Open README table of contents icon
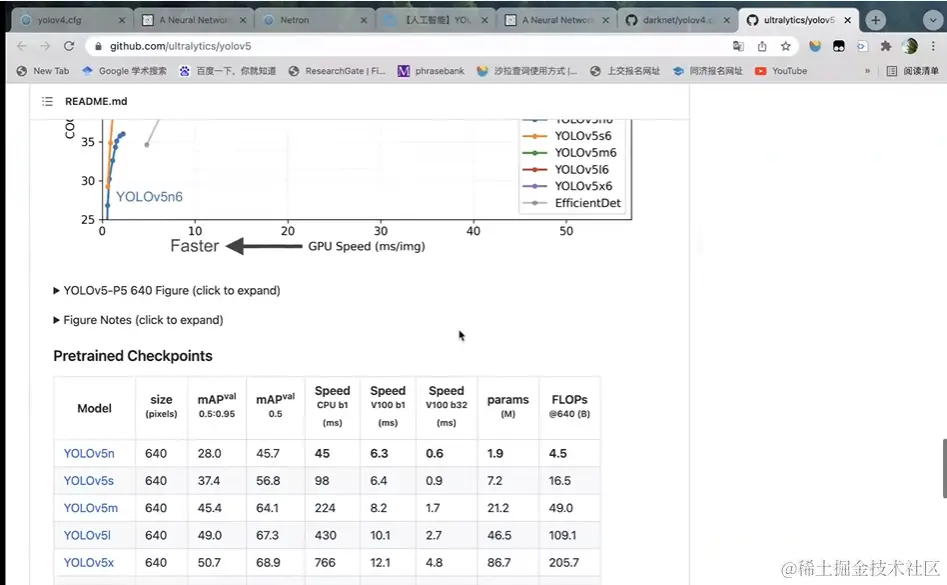The image size is (947, 585). point(47,101)
